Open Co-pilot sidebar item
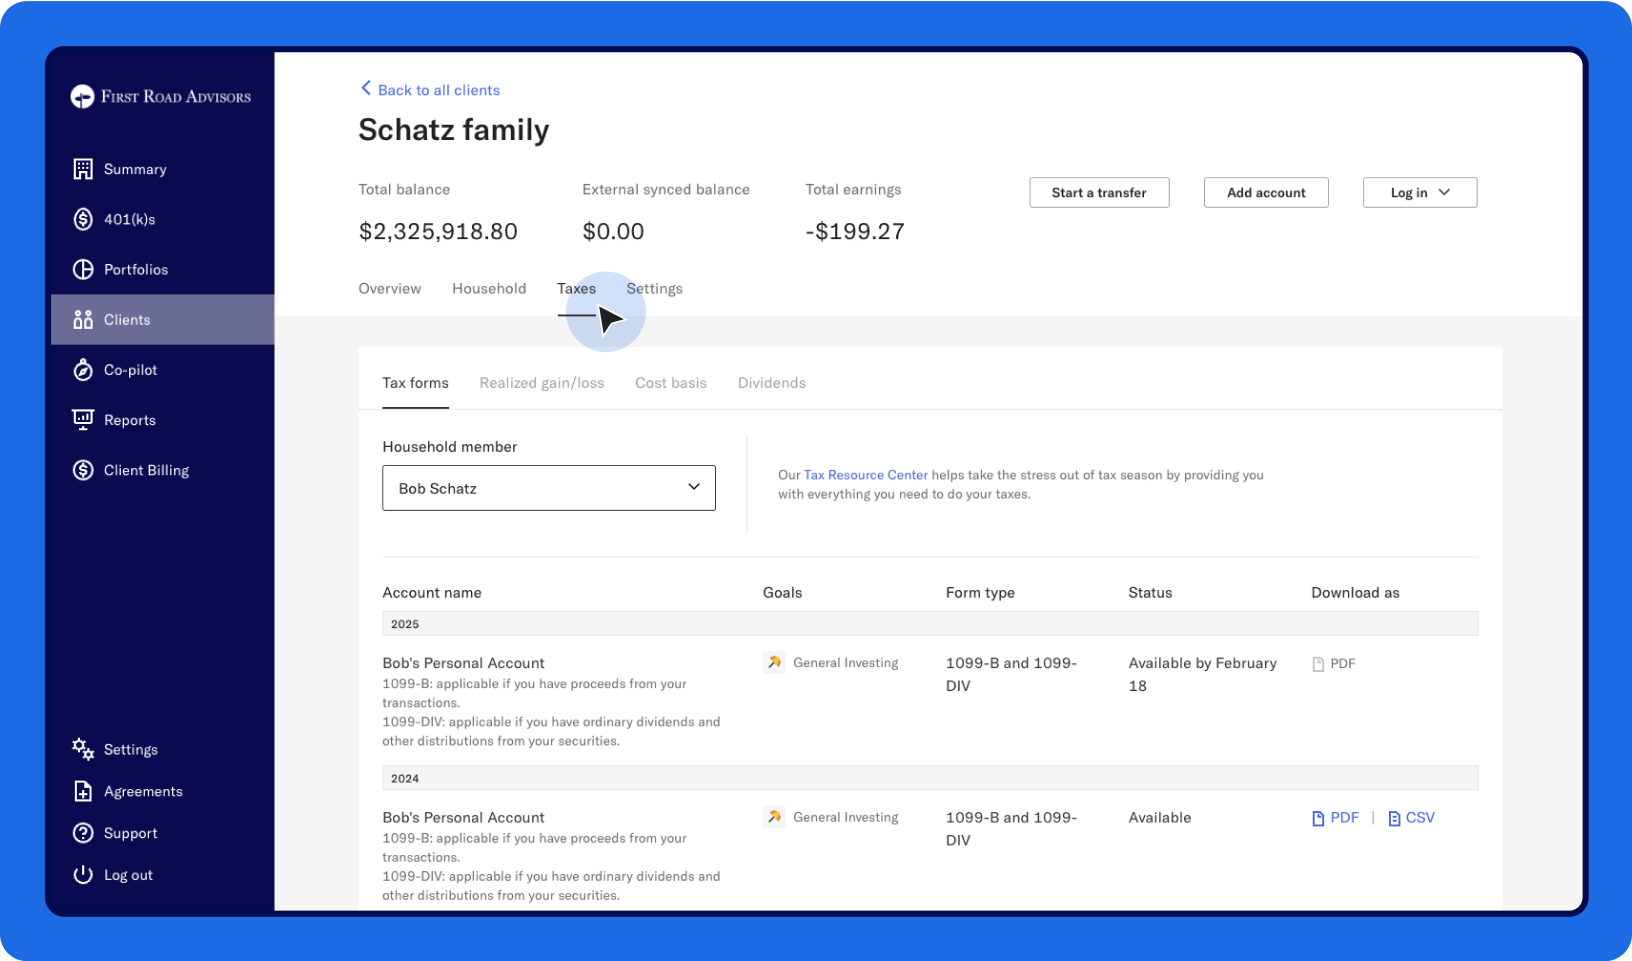The width and height of the screenshot is (1632, 961). coord(131,370)
